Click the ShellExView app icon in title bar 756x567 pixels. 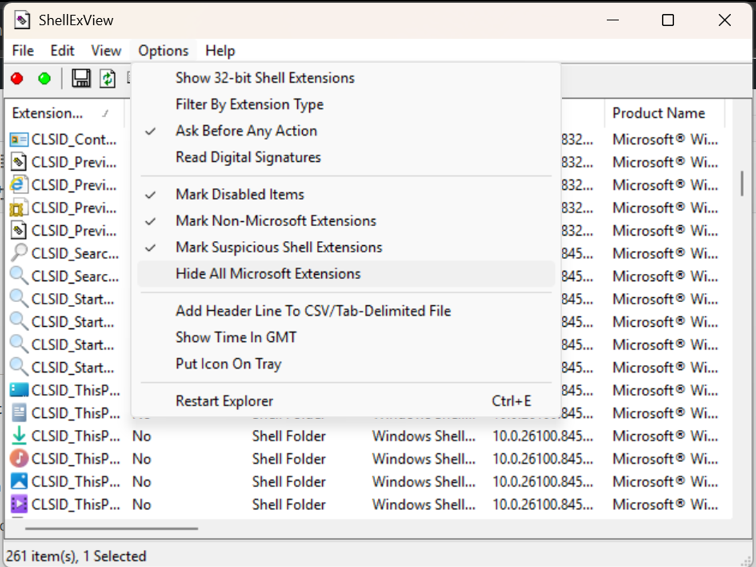tap(21, 20)
